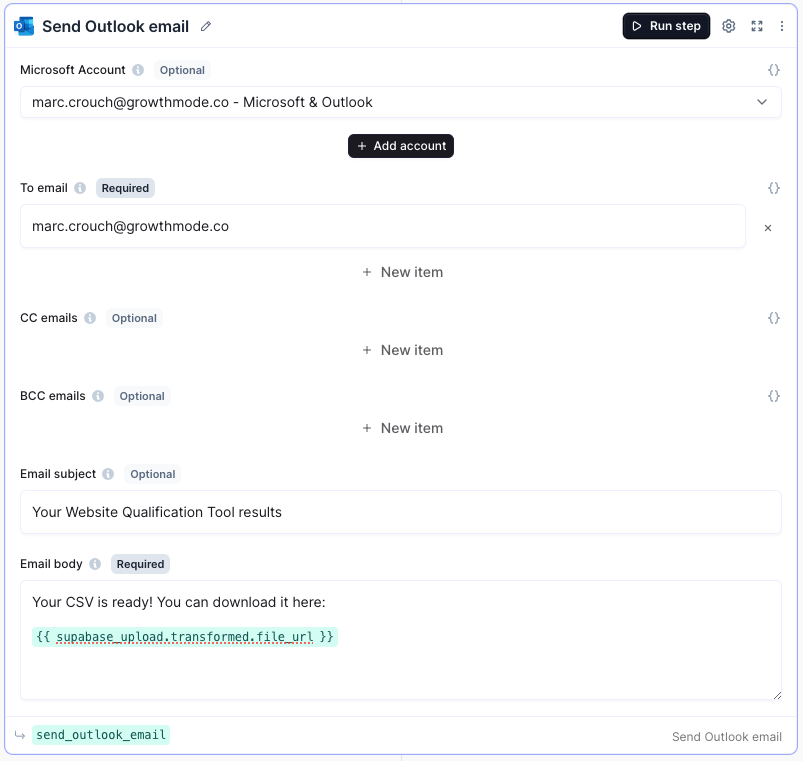
Task: Click info icon beside Email body label
Action: pos(95,564)
